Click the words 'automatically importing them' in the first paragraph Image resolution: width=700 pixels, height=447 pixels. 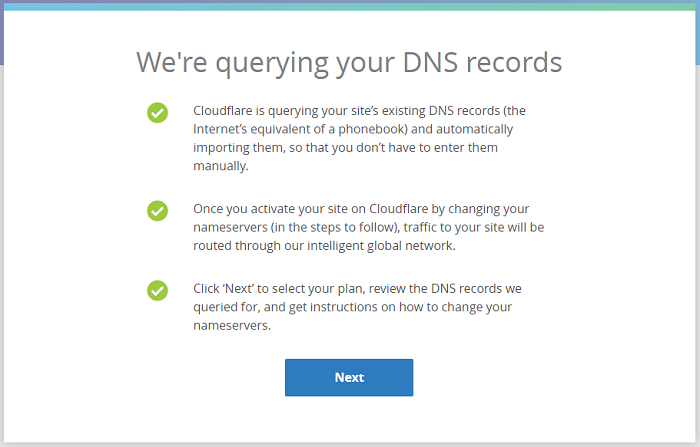tap(353, 138)
